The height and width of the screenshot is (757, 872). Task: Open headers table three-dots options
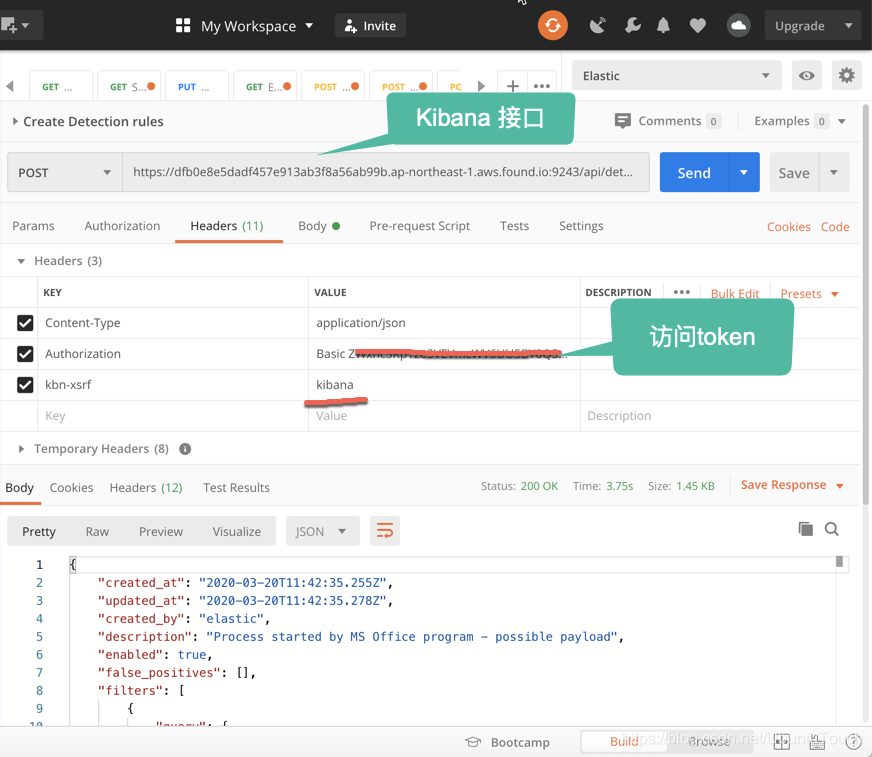(x=681, y=292)
